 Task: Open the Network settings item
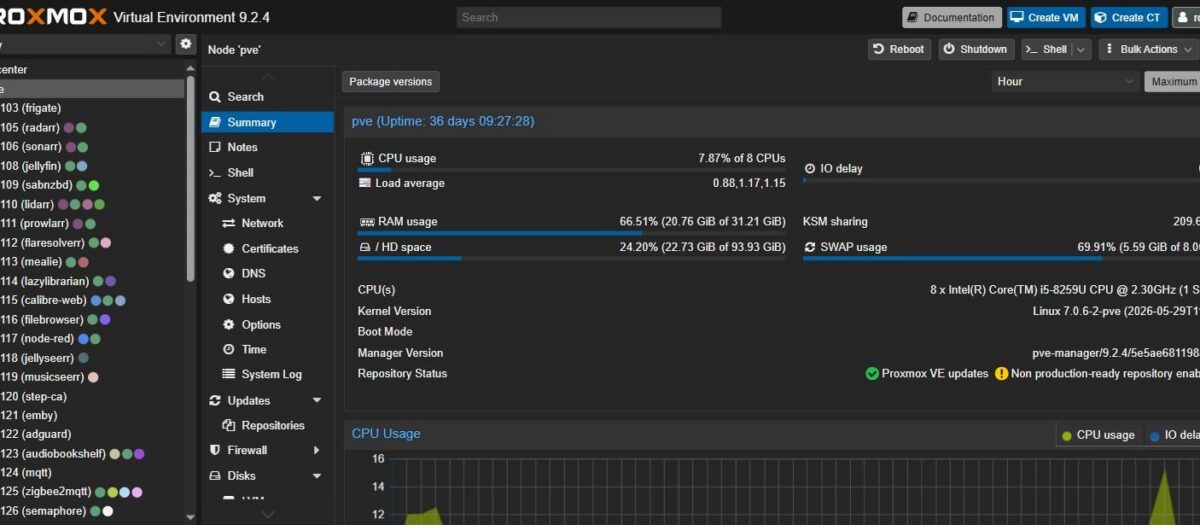(267, 223)
